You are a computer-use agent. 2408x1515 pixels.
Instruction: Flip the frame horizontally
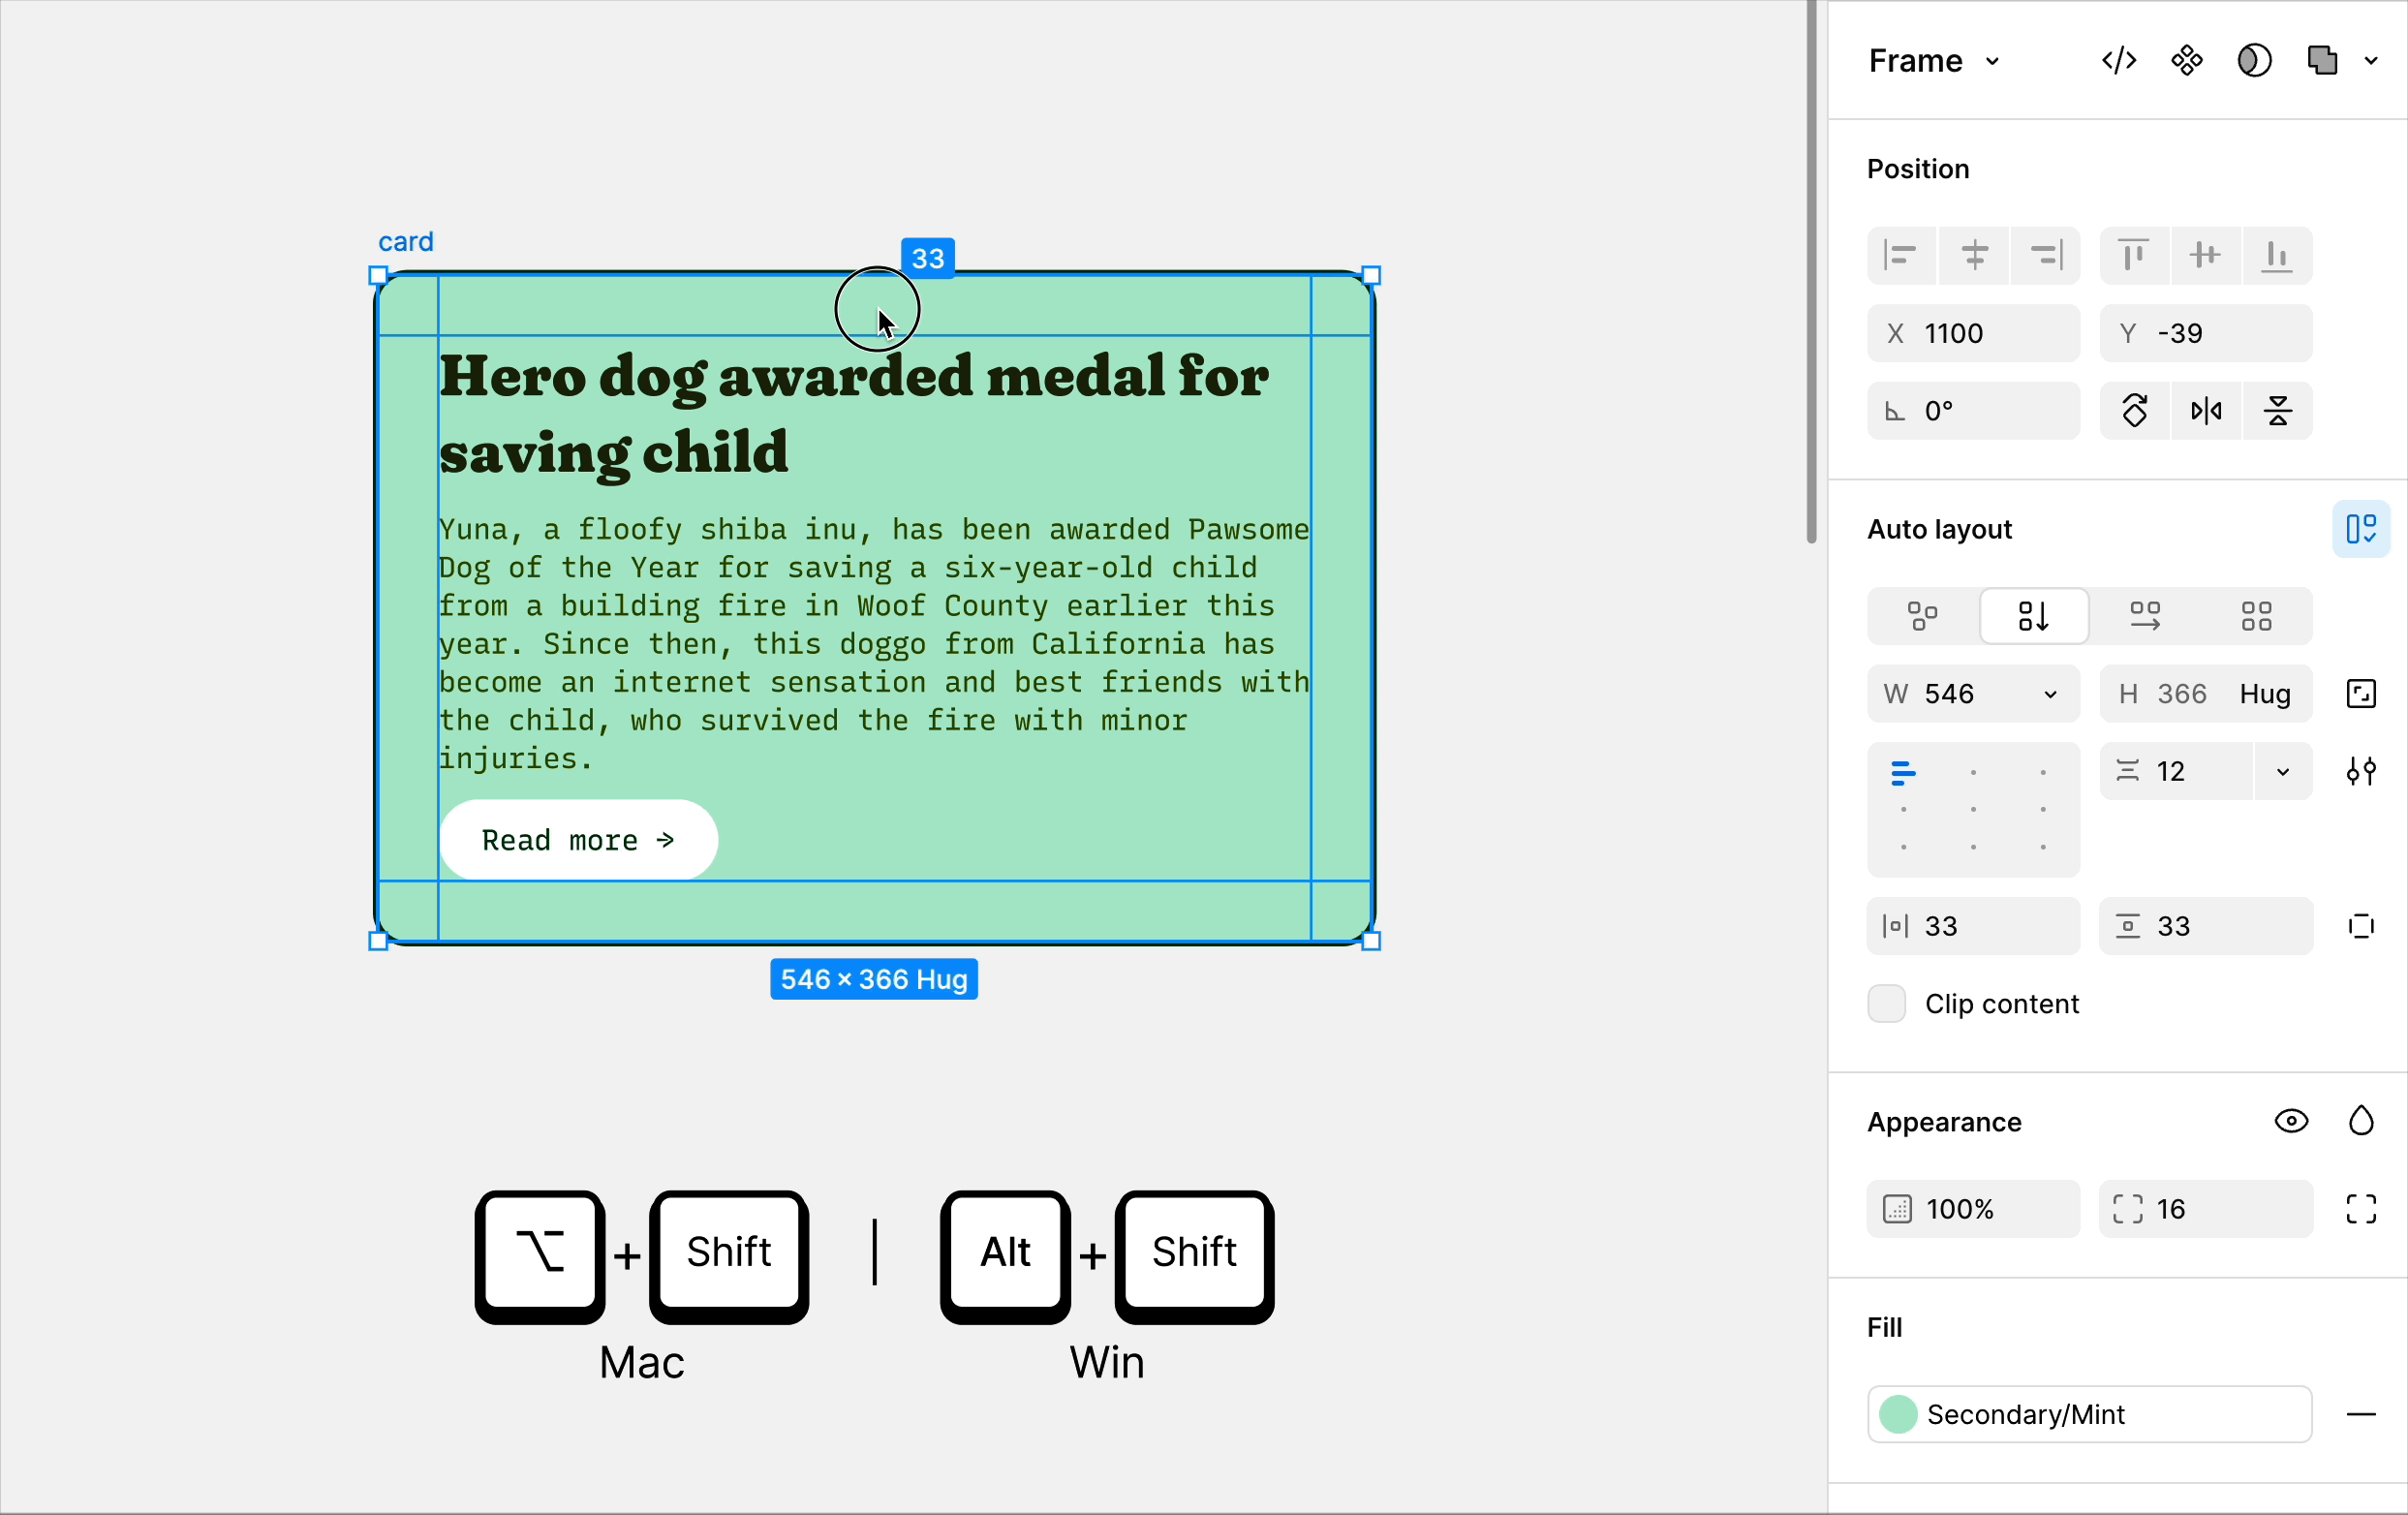[2206, 411]
